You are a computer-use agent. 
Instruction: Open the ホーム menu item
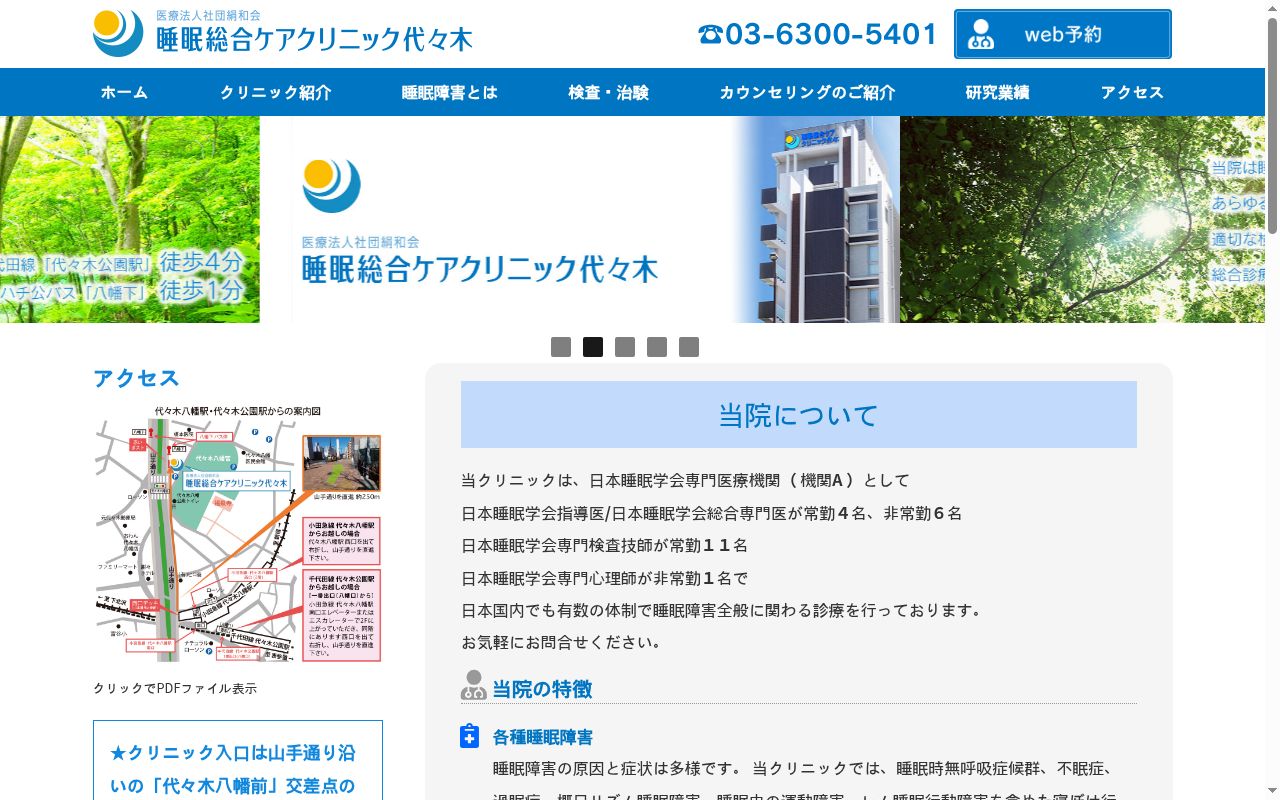(124, 92)
